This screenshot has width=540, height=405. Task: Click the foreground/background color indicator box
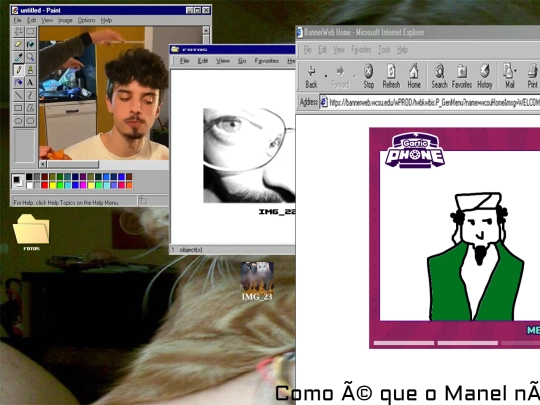click(18, 181)
